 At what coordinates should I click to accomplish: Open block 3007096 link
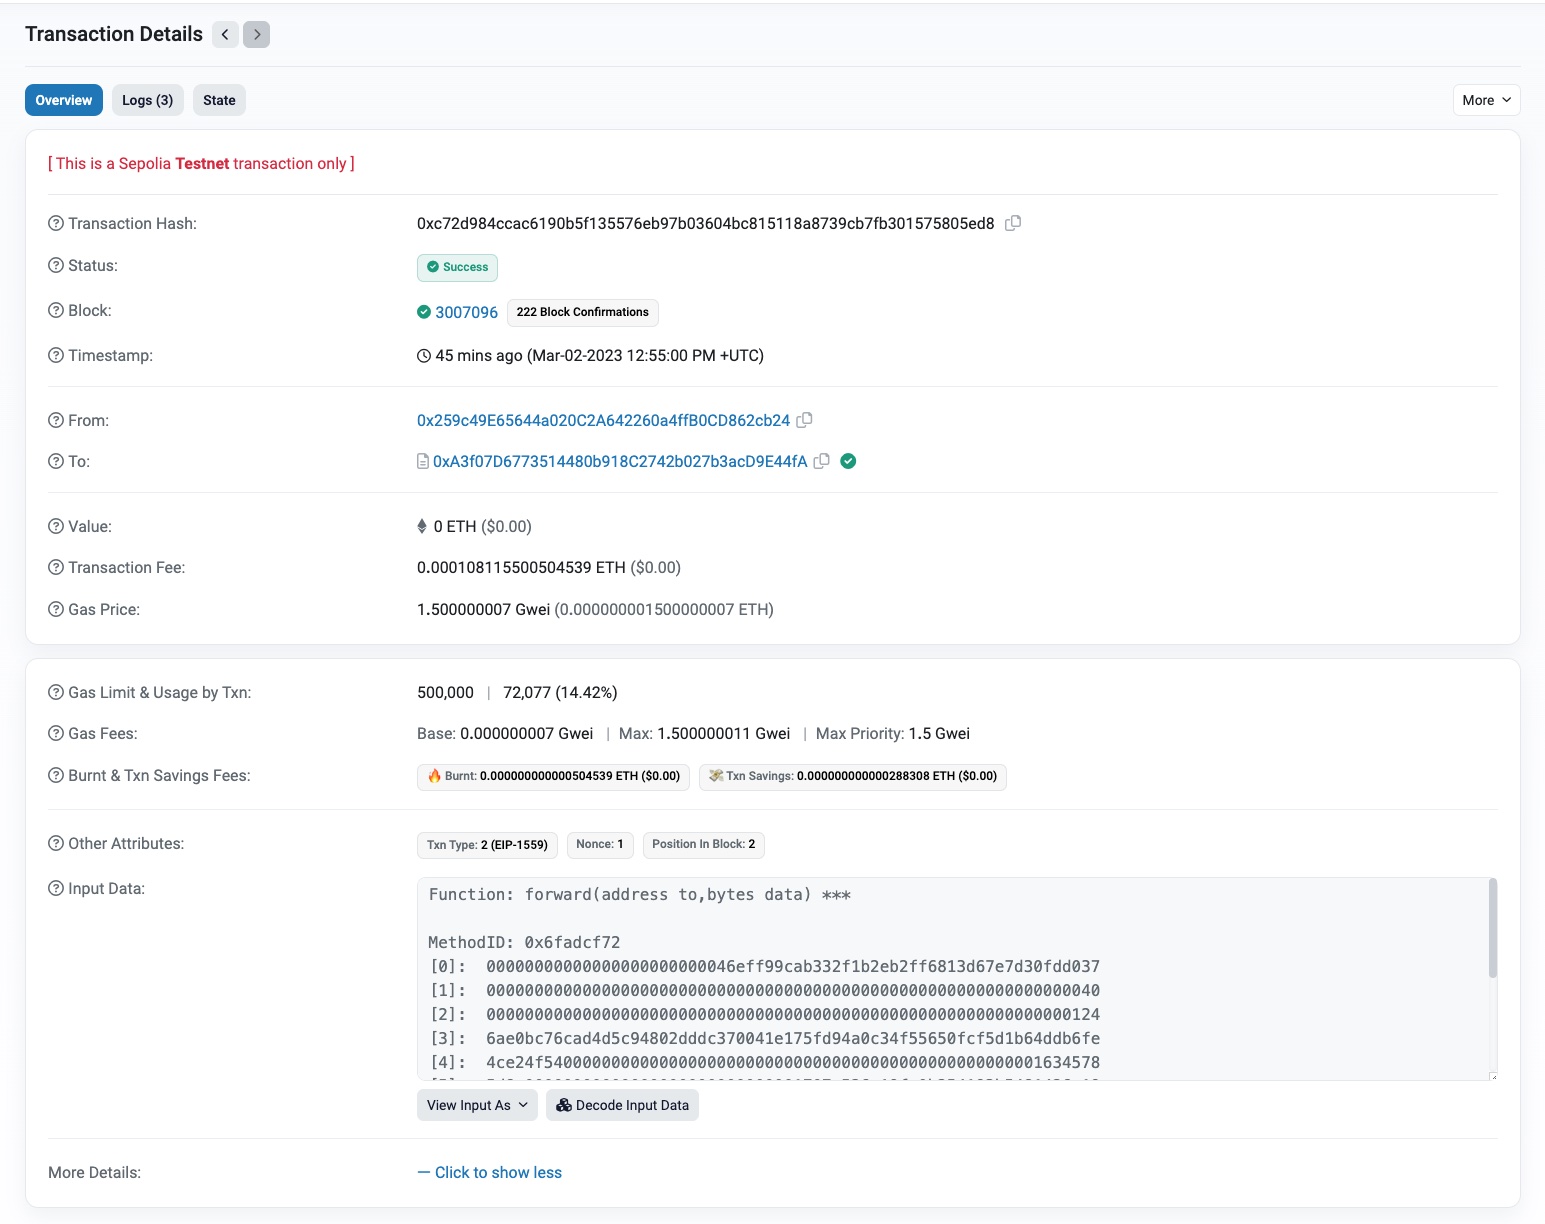click(x=466, y=312)
